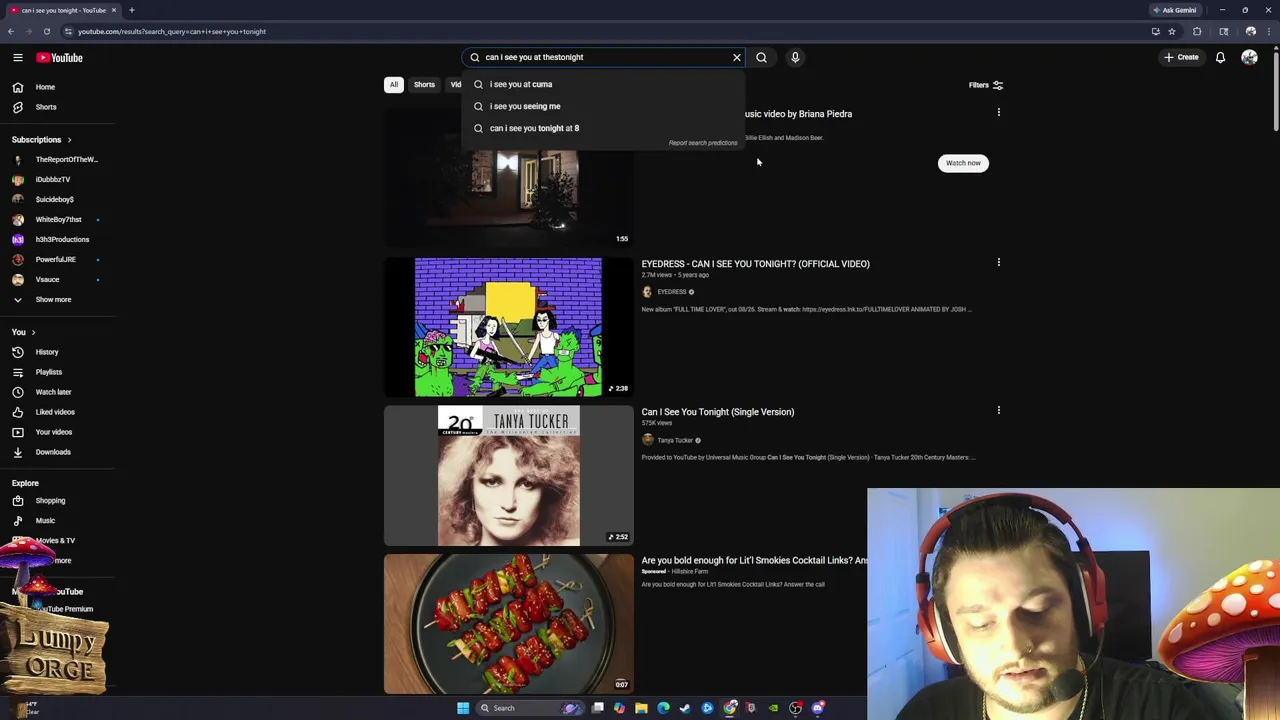1280x720 pixels.
Task: Expand the You section chevron
Action: coord(33,332)
